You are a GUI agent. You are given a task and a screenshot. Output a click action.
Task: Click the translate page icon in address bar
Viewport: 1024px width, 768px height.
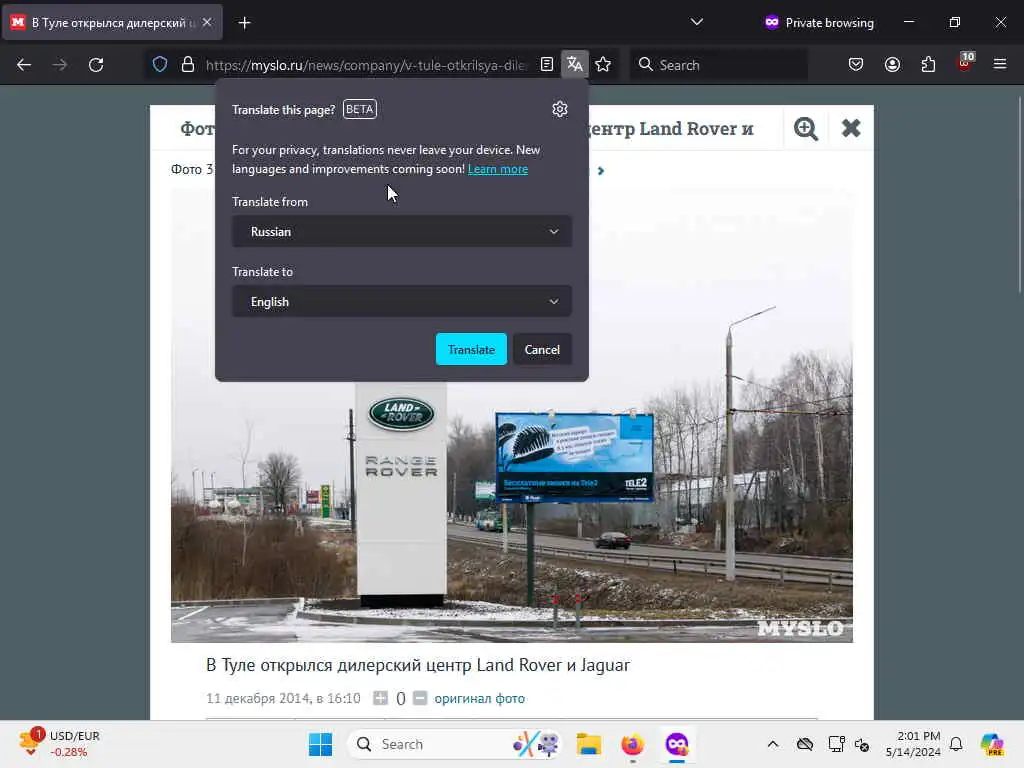tap(575, 65)
